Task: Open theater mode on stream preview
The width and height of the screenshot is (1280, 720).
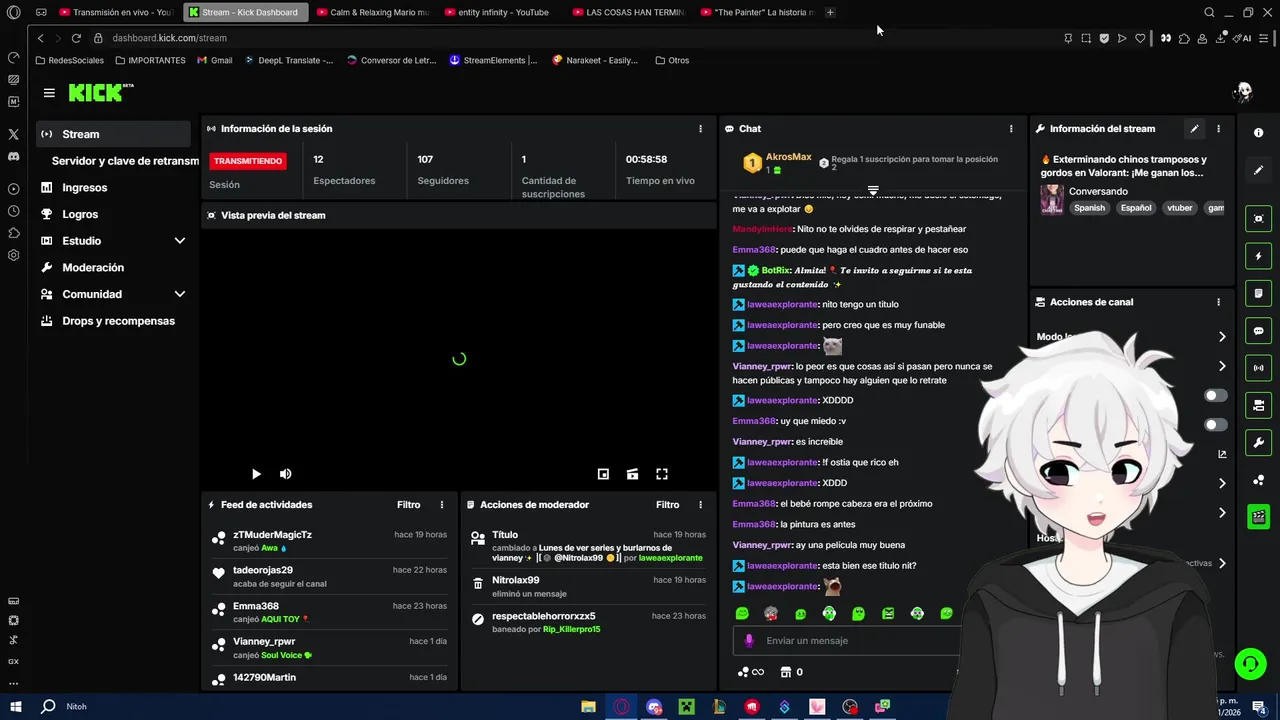Action: (633, 475)
